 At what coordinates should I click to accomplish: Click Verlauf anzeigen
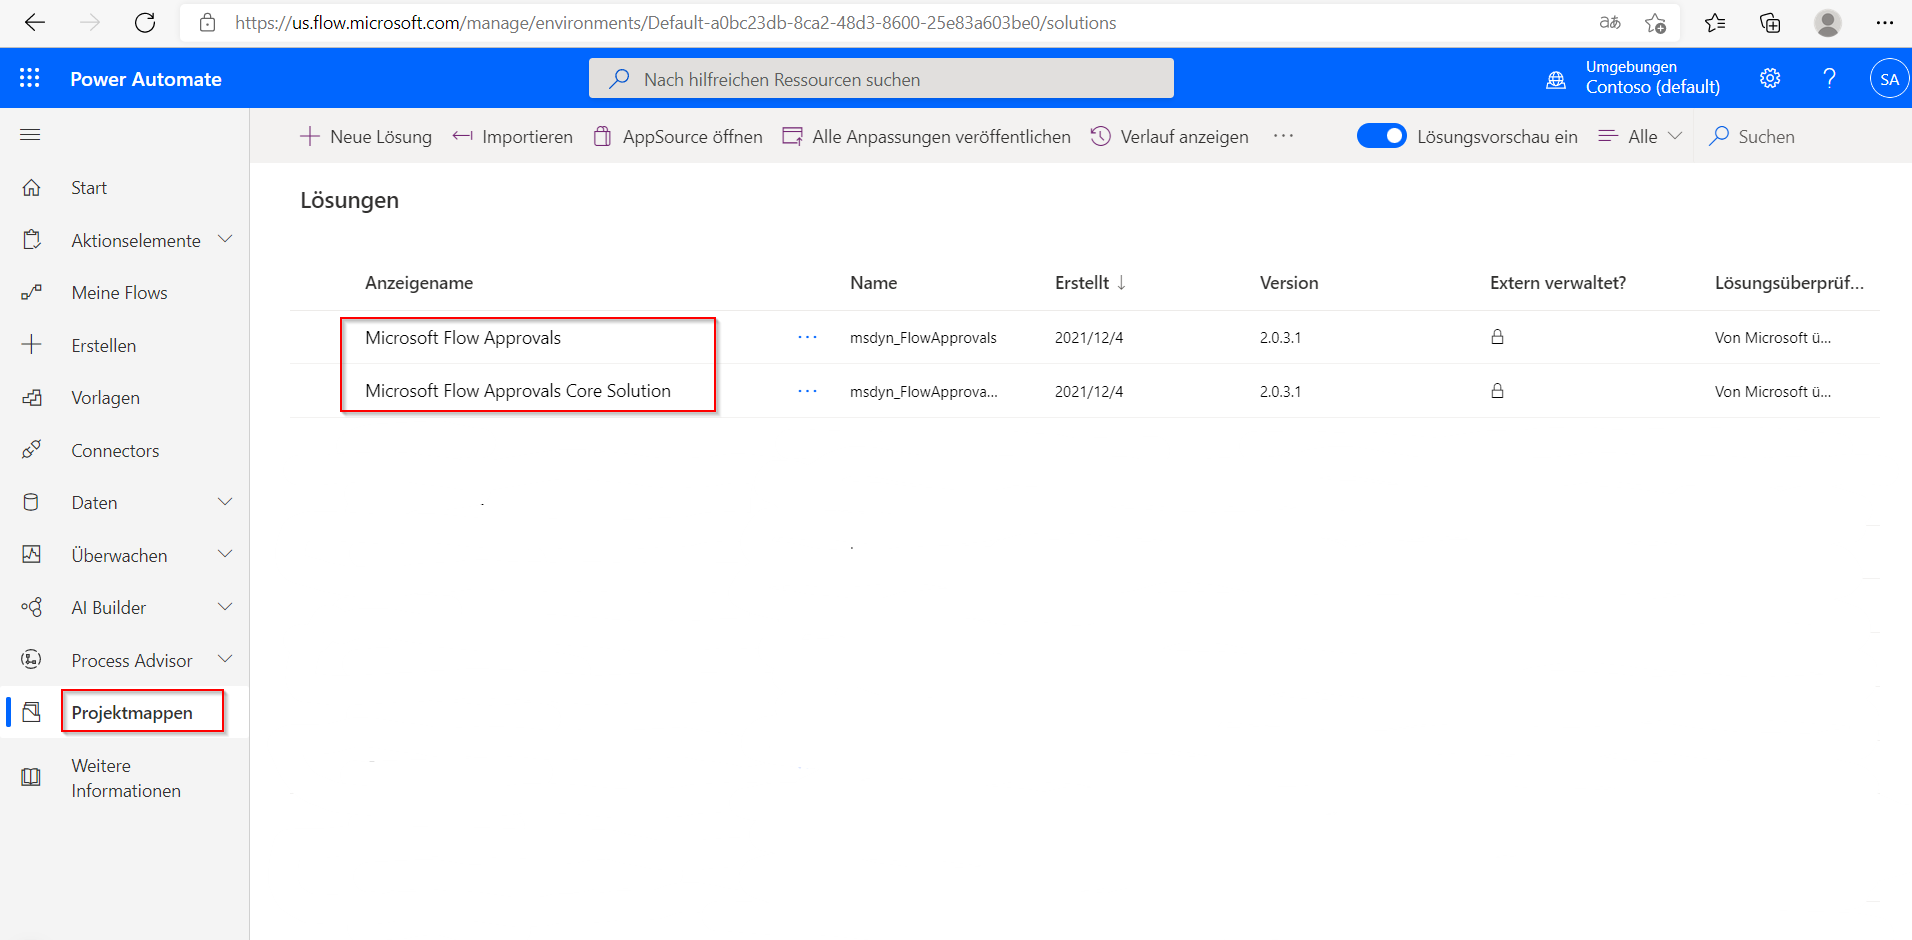[1169, 136]
